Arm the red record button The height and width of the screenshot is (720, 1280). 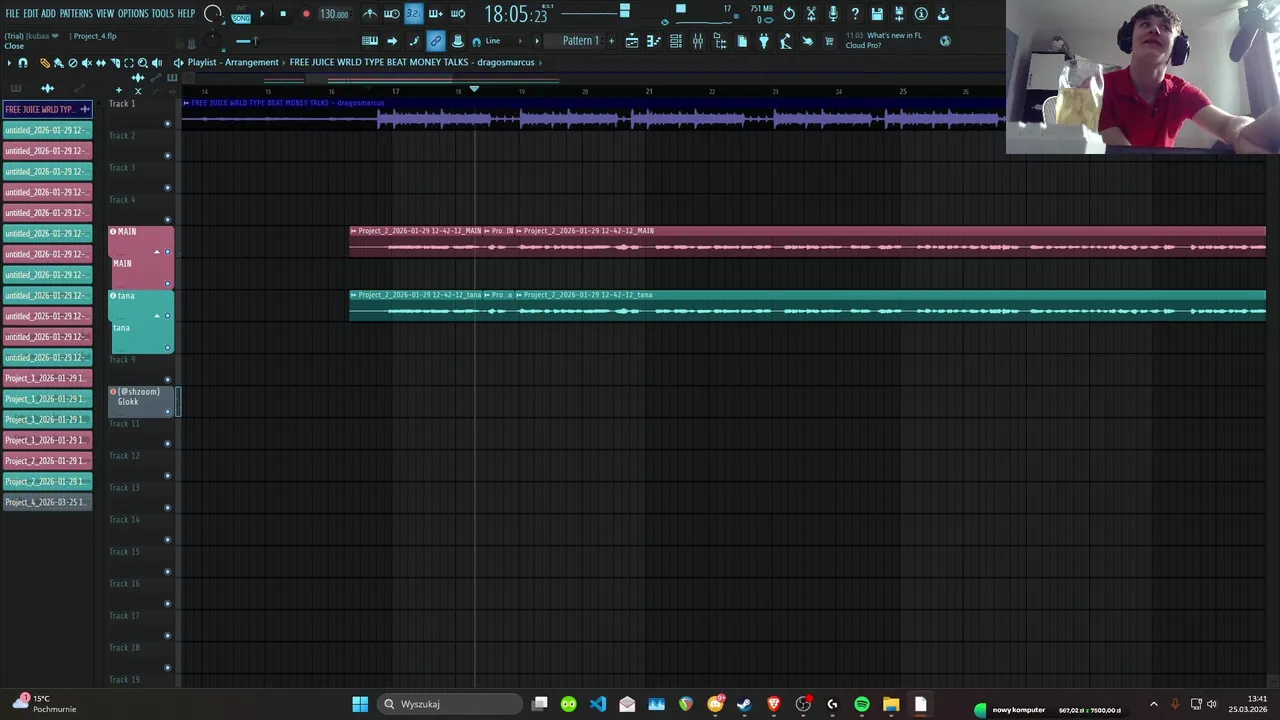point(306,14)
